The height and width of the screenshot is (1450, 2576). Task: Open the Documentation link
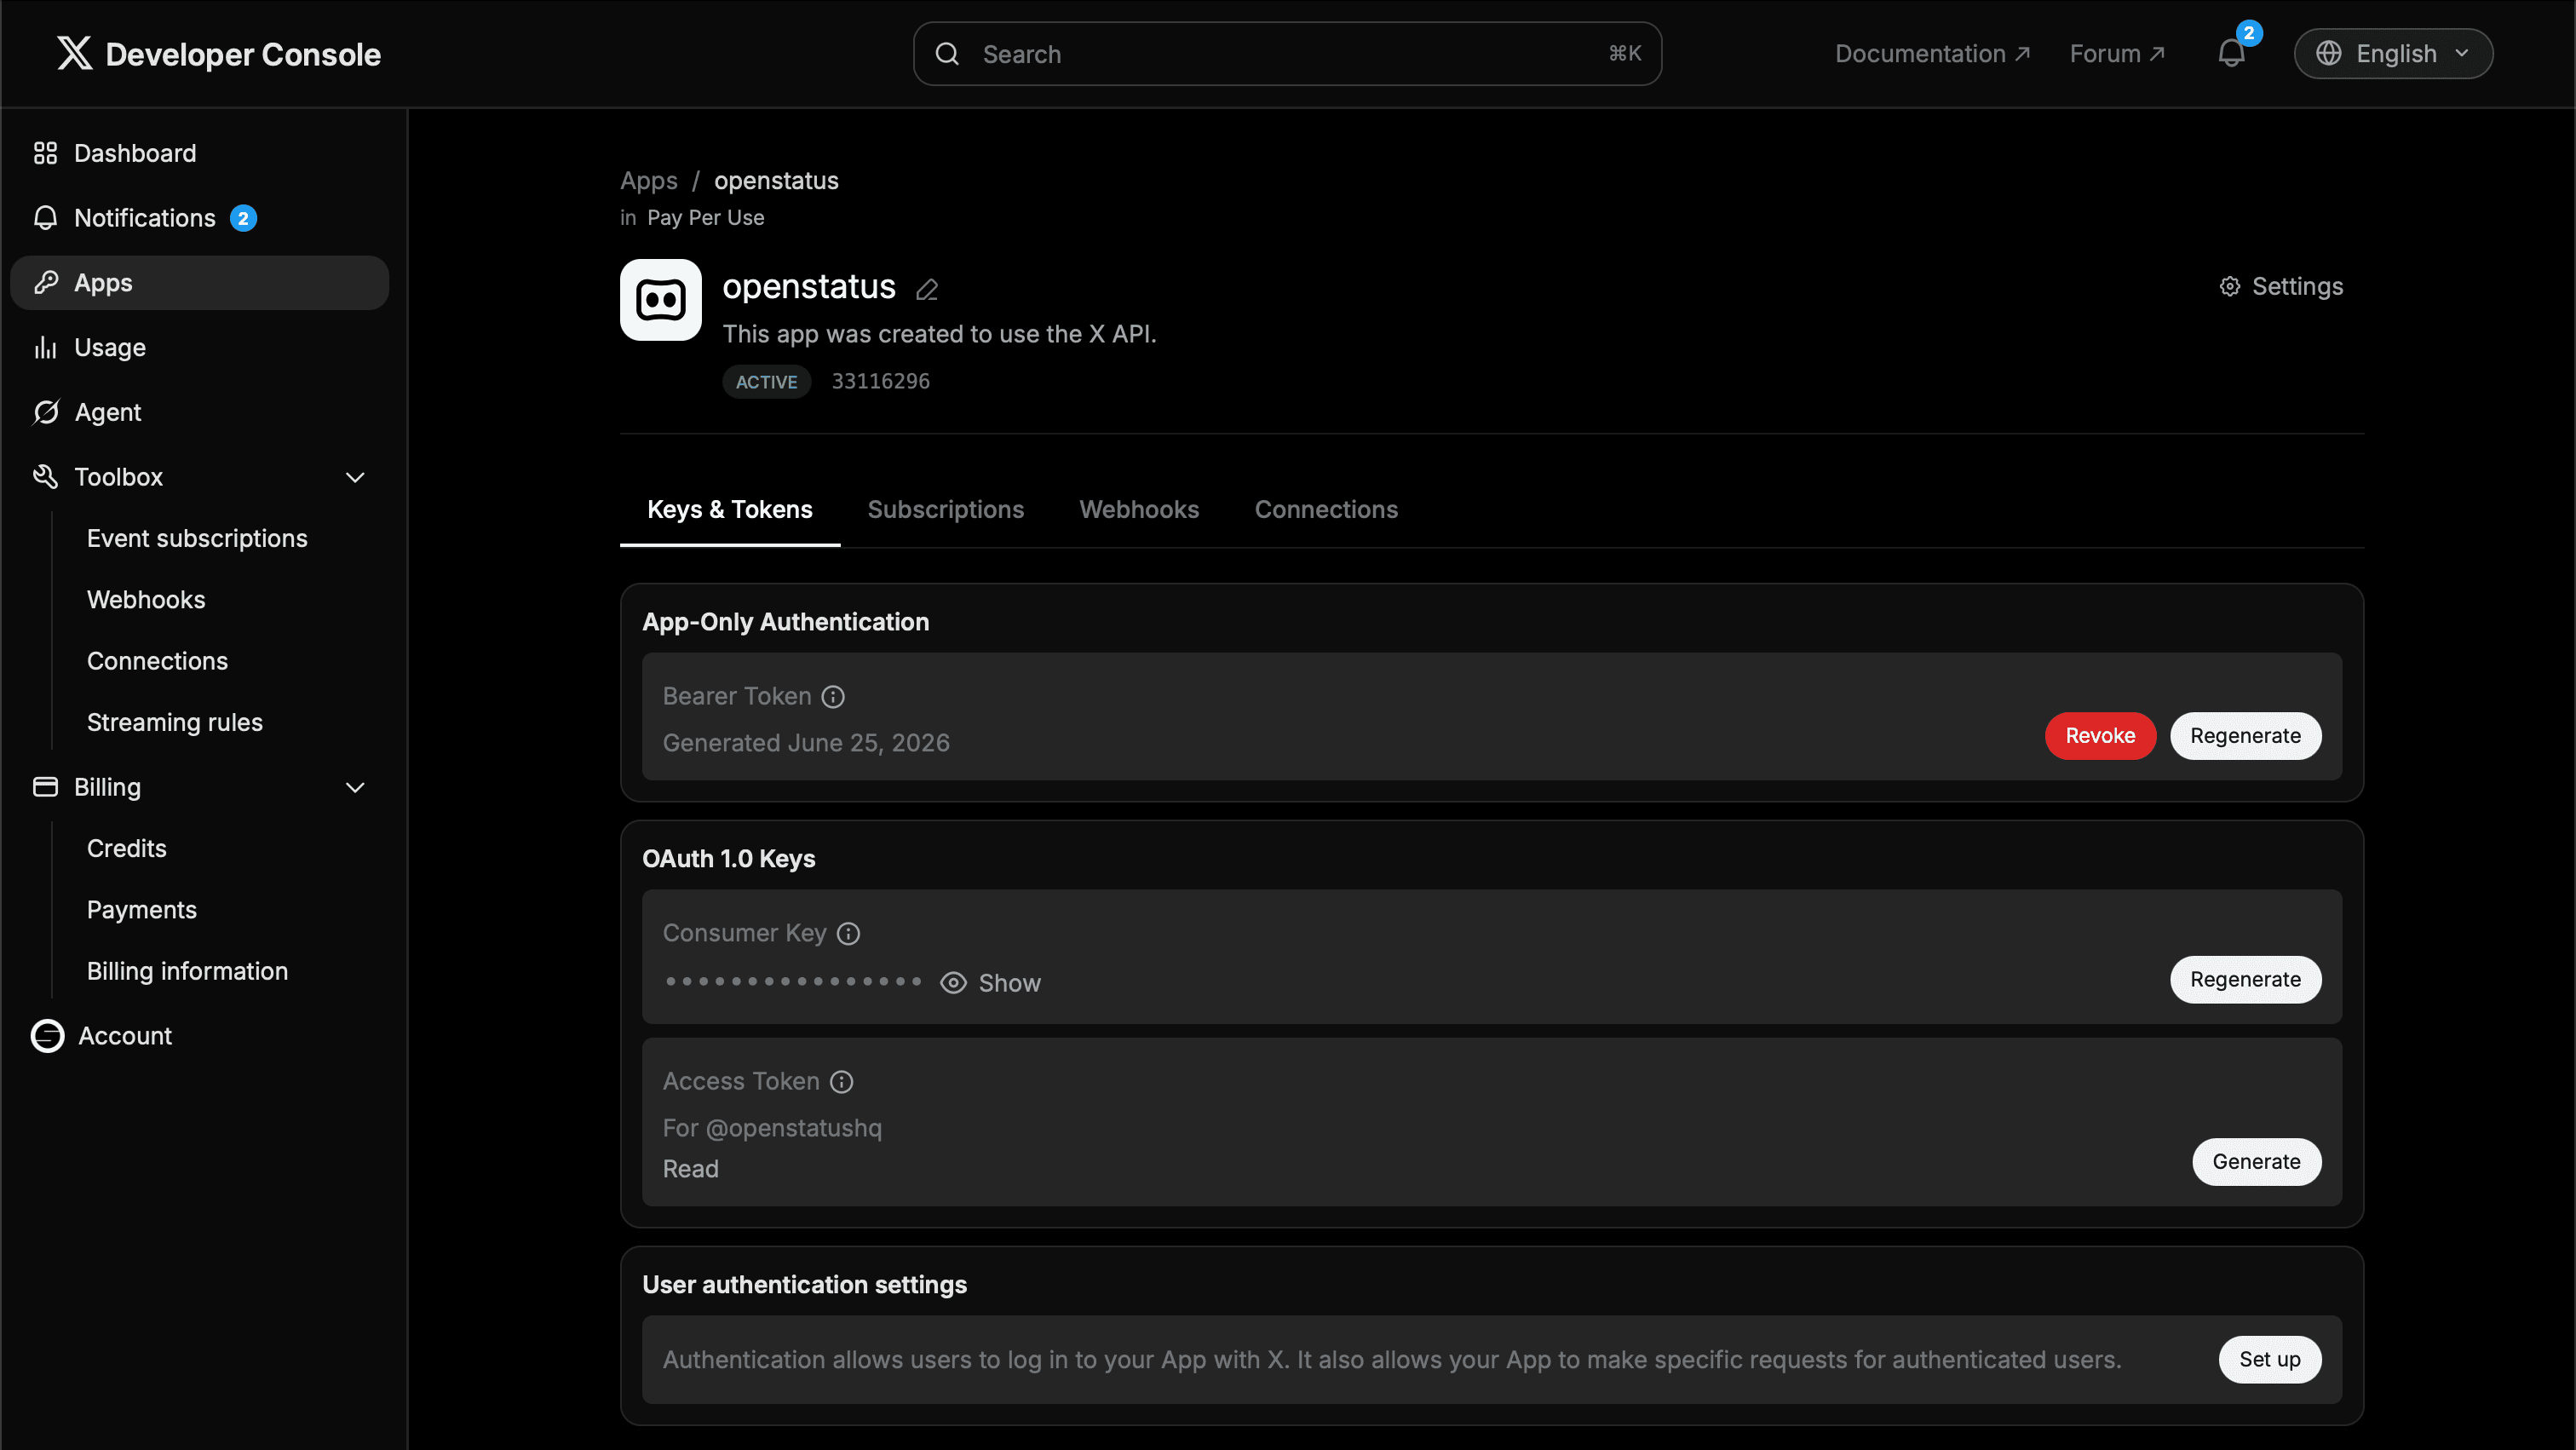[x=1932, y=54]
